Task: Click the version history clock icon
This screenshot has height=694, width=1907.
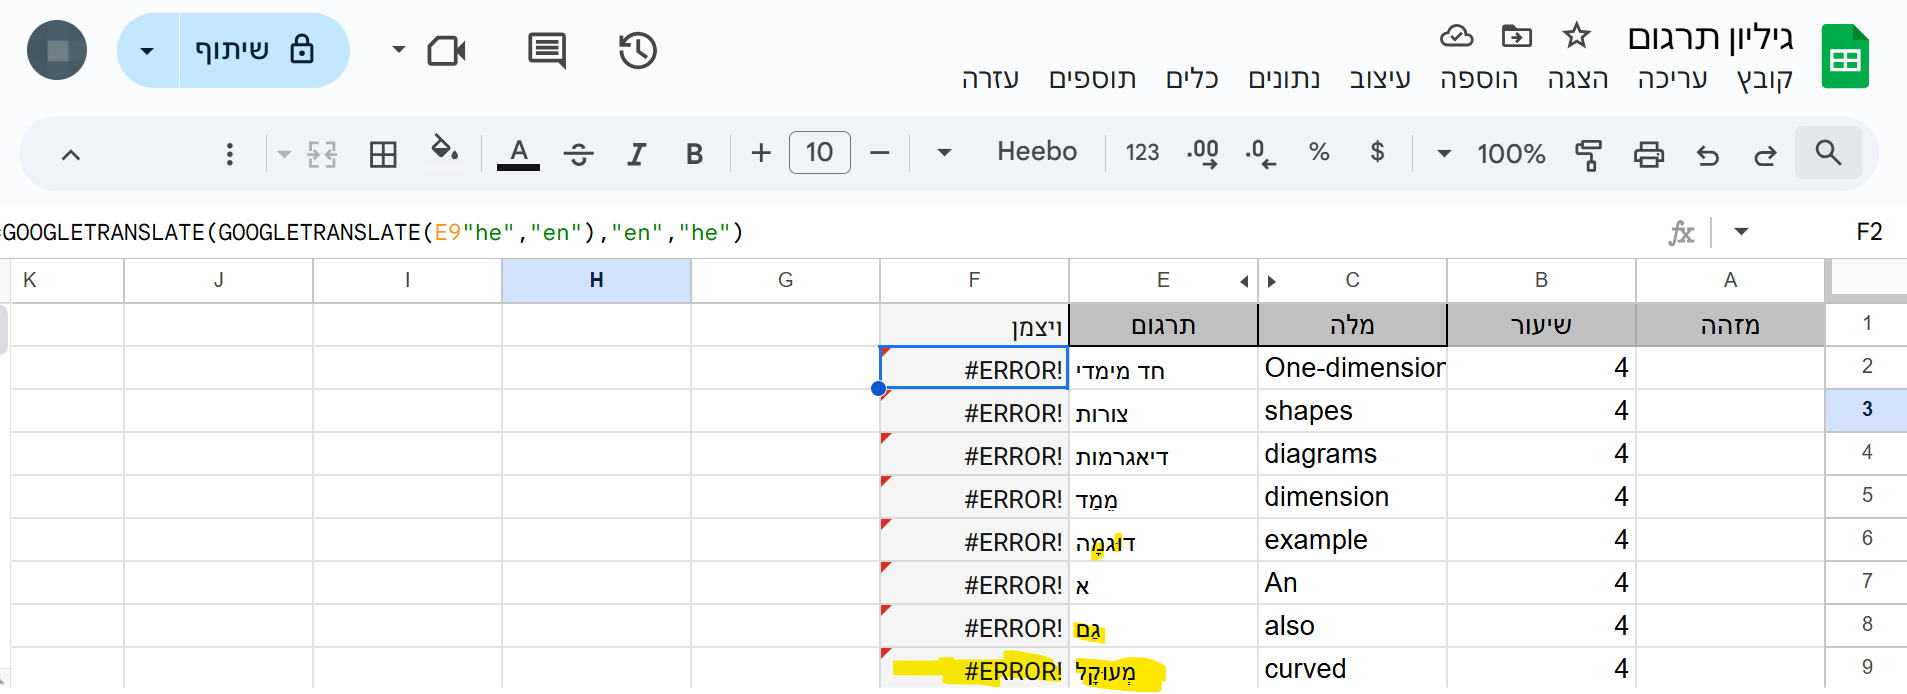Action: pyautogui.click(x=637, y=51)
